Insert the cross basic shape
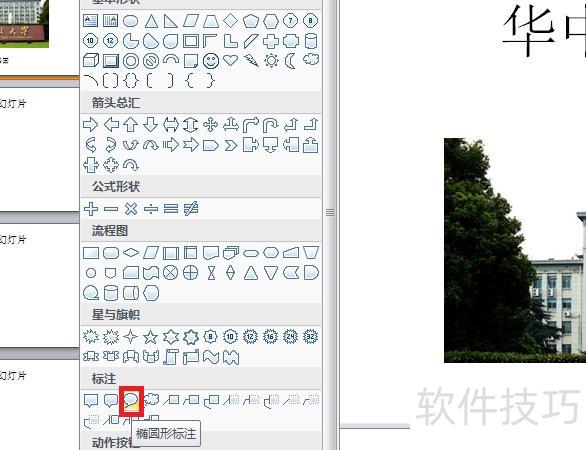Screen dimensions: 586x450 pyautogui.click(x=271, y=41)
